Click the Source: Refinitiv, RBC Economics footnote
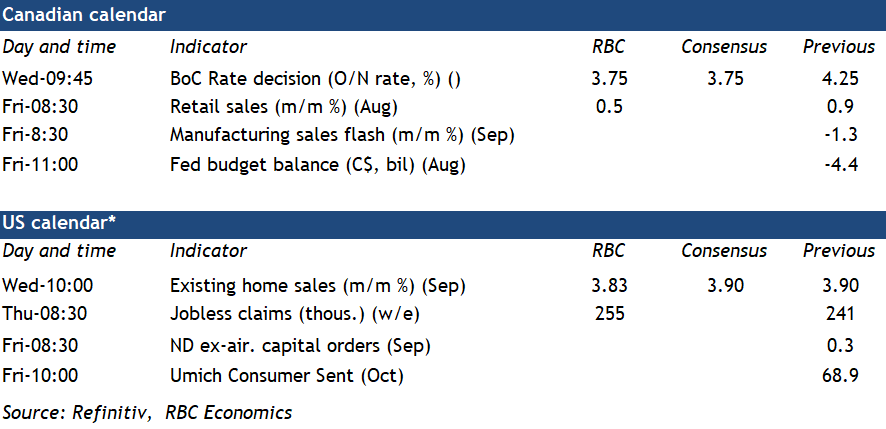The height and width of the screenshot is (429, 886). point(147,411)
